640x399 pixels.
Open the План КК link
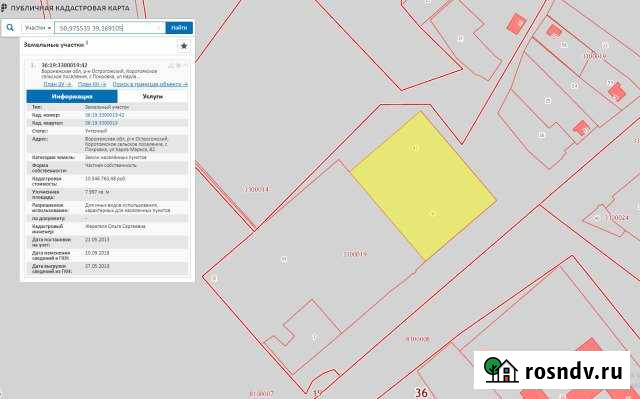[x=92, y=84]
